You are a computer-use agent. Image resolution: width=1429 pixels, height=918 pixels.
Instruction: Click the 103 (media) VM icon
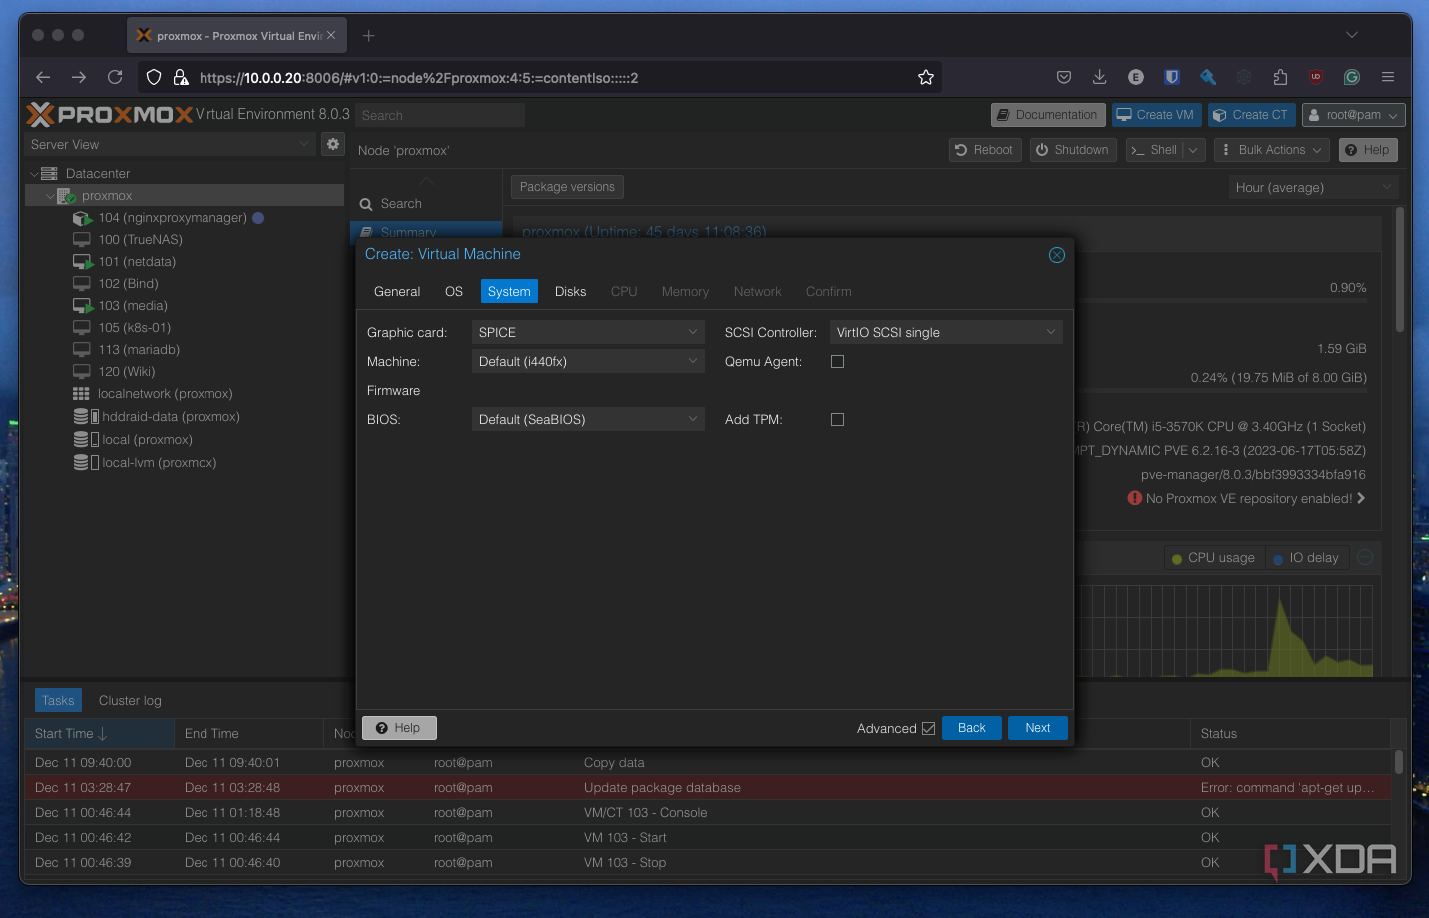[x=82, y=306]
